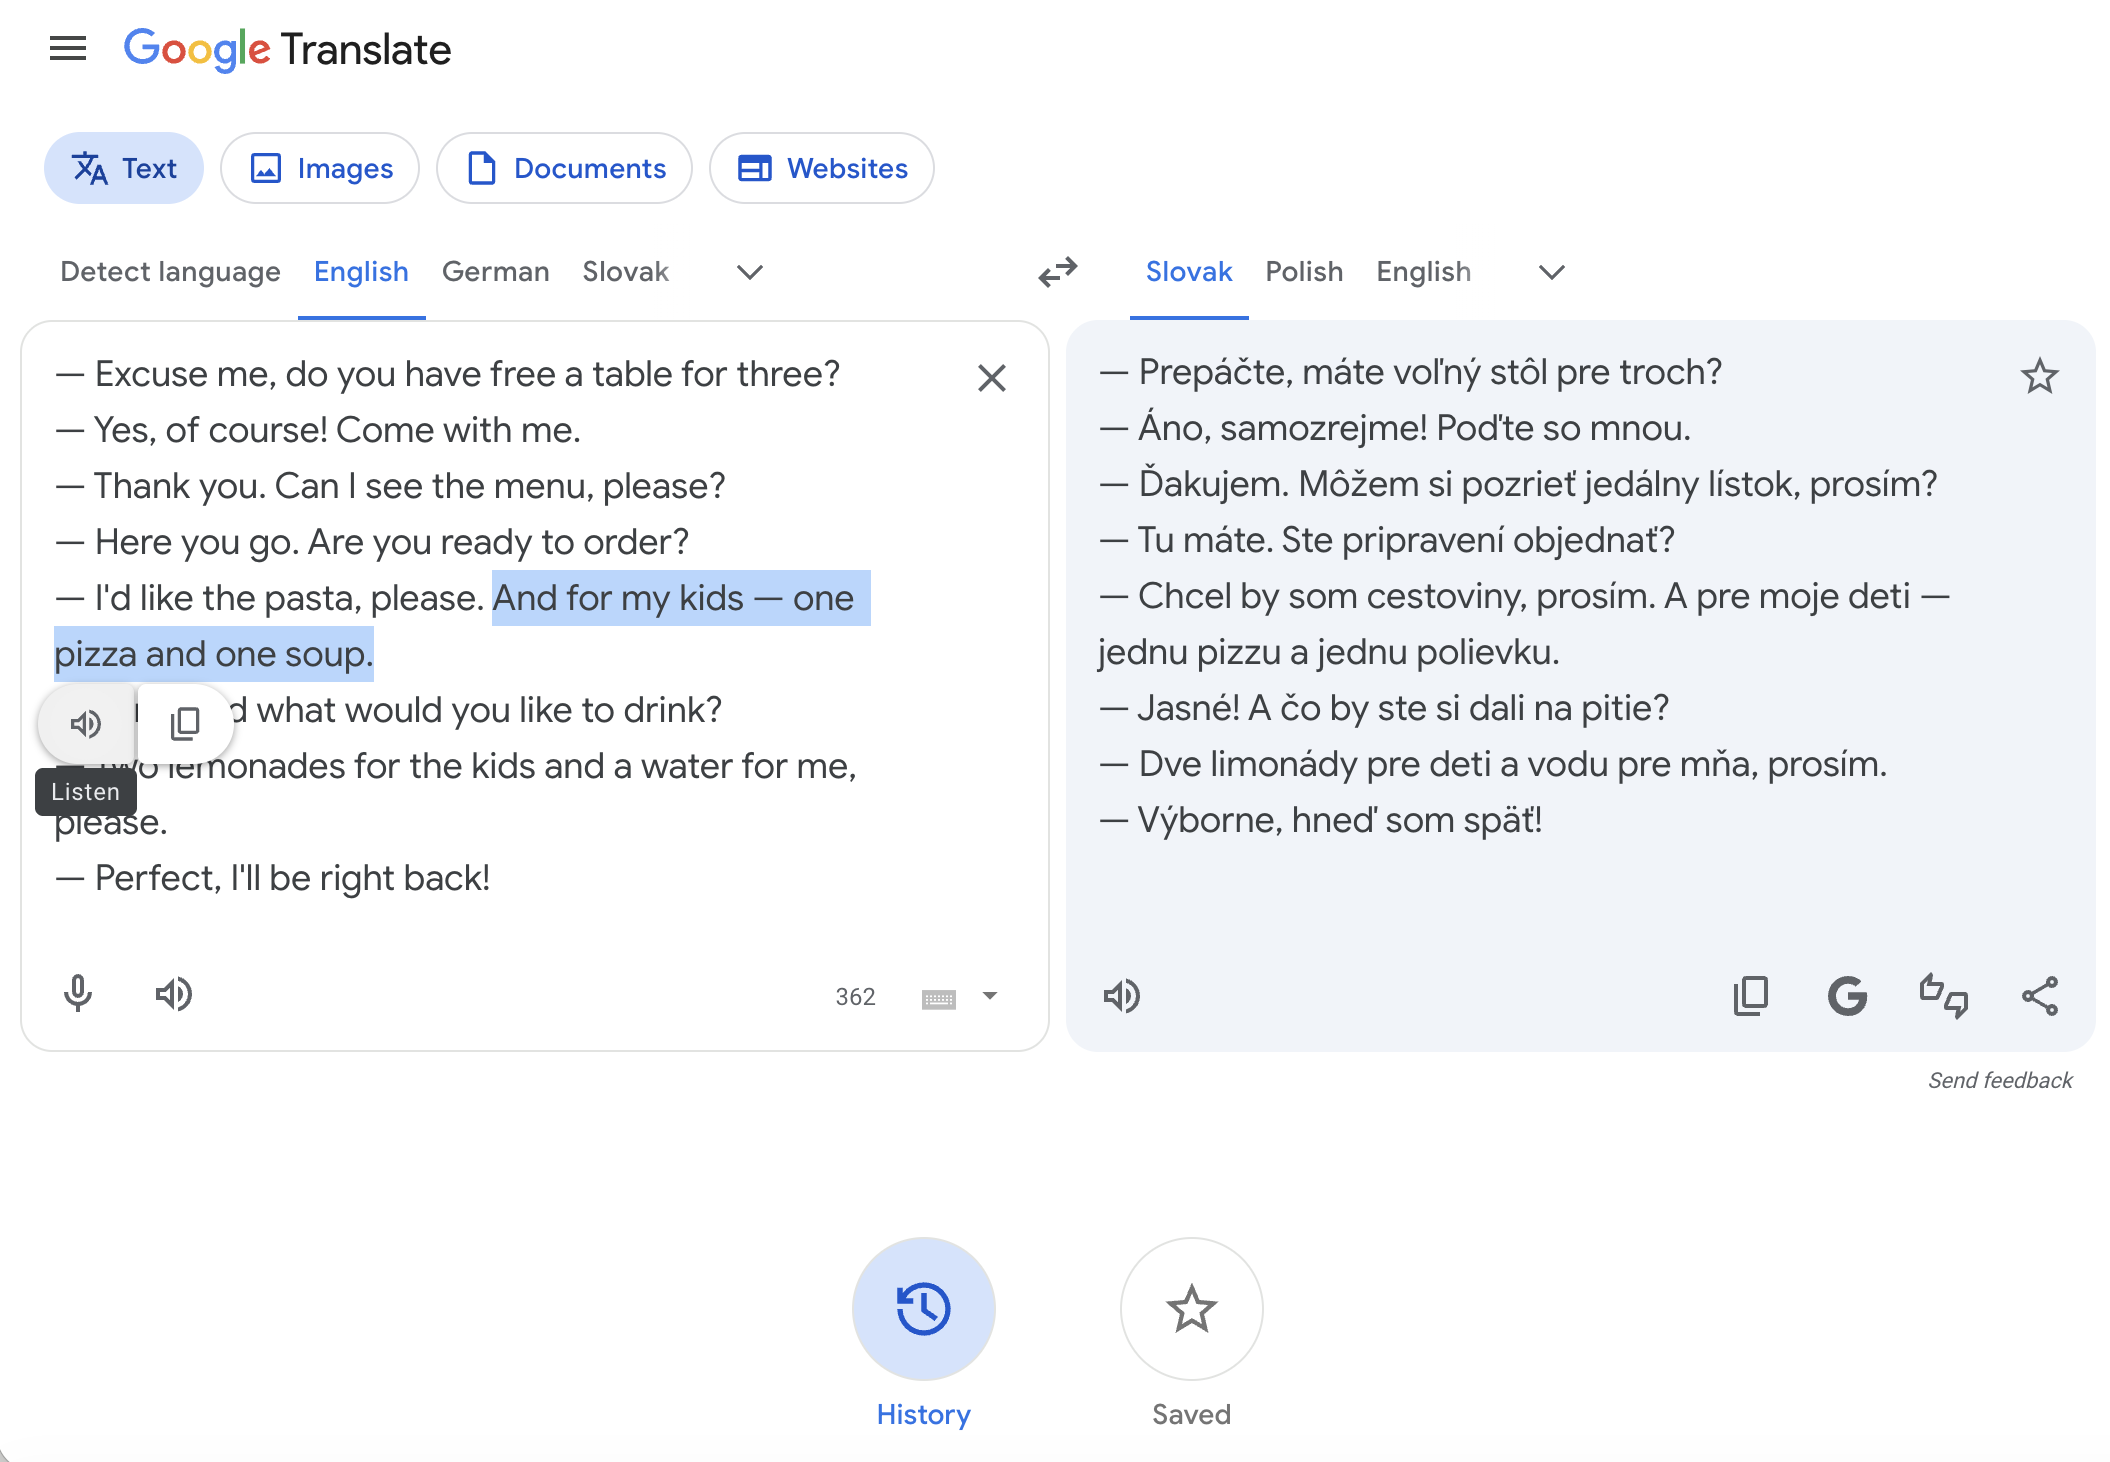Clear source text with the X

pos(991,378)
